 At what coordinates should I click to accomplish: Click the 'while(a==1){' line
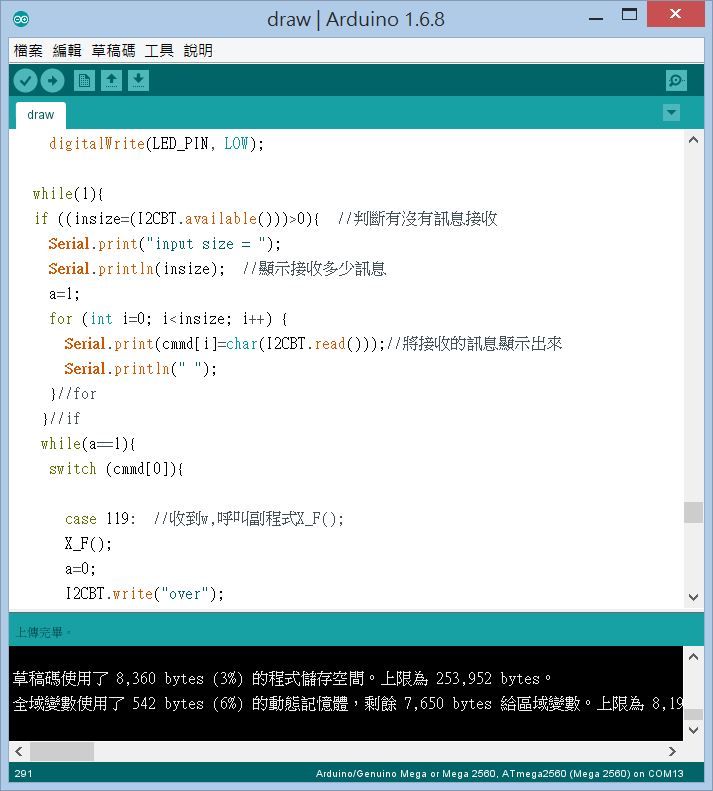point(88,443)
